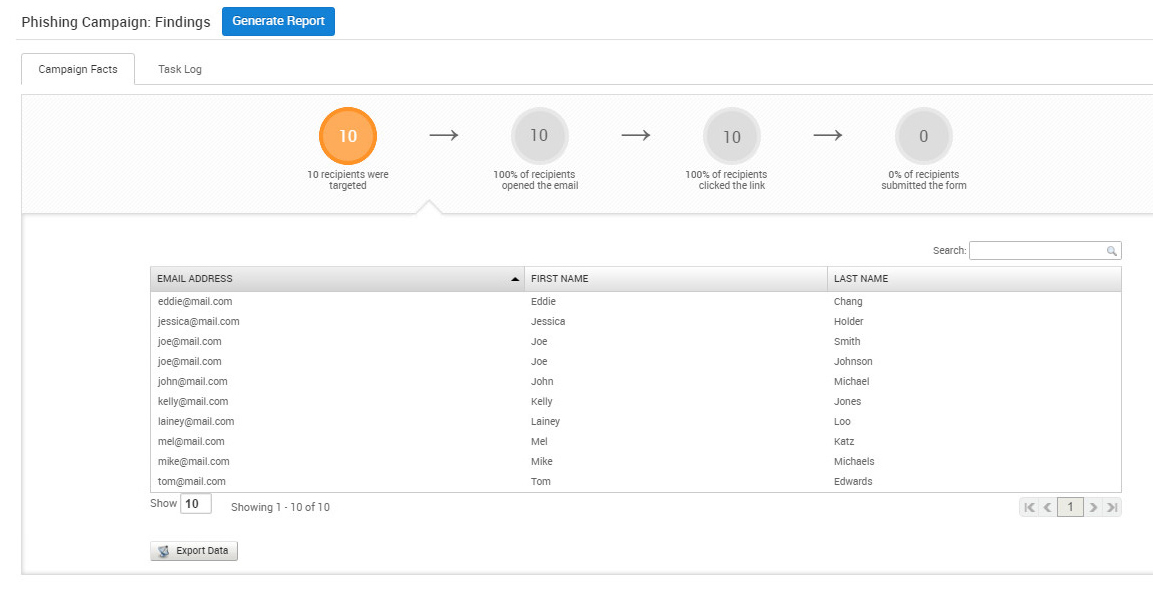Screen dimensions: 1153x595
Task: Click the opened the email circle
Action: tap(539, 136)
